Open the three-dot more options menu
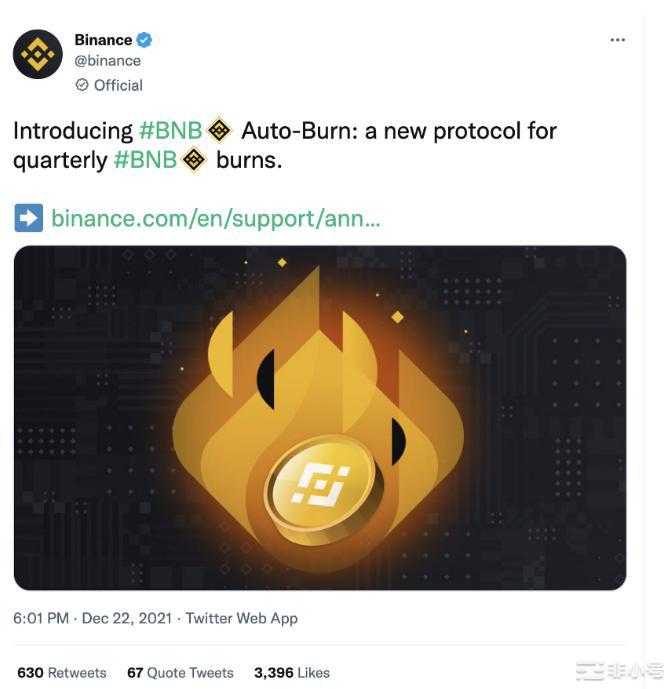This screenshot has width=672, height=689. [x=618, y=40]
